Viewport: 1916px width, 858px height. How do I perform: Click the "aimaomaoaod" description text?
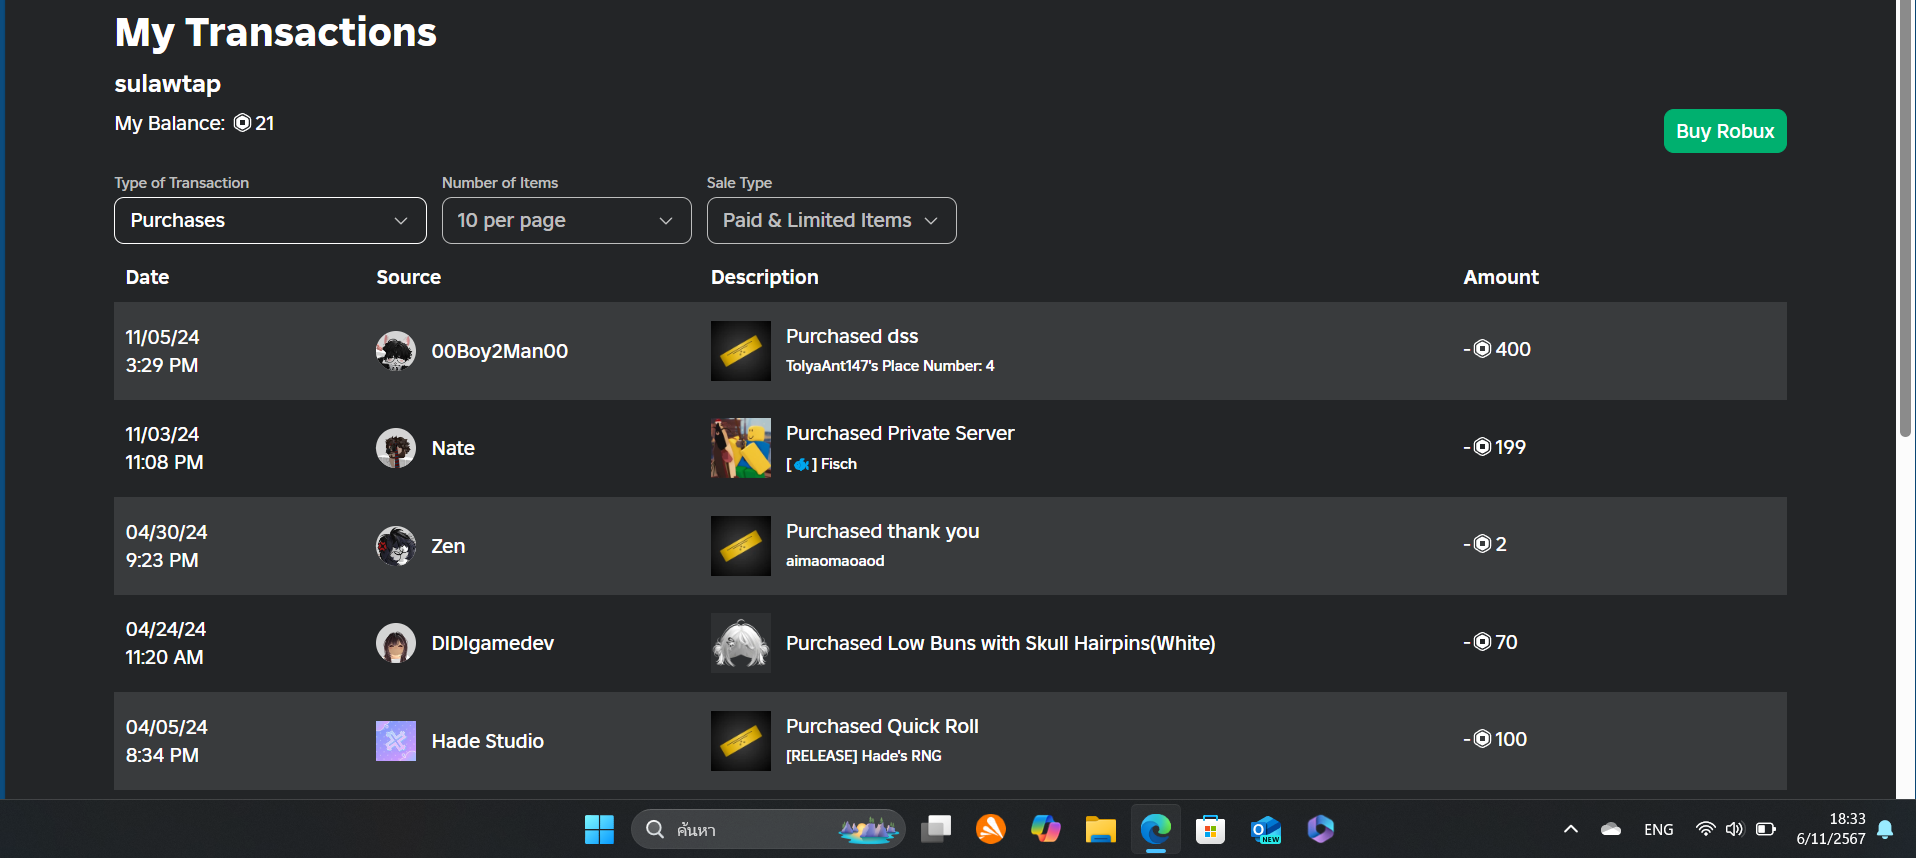point(835,561)
